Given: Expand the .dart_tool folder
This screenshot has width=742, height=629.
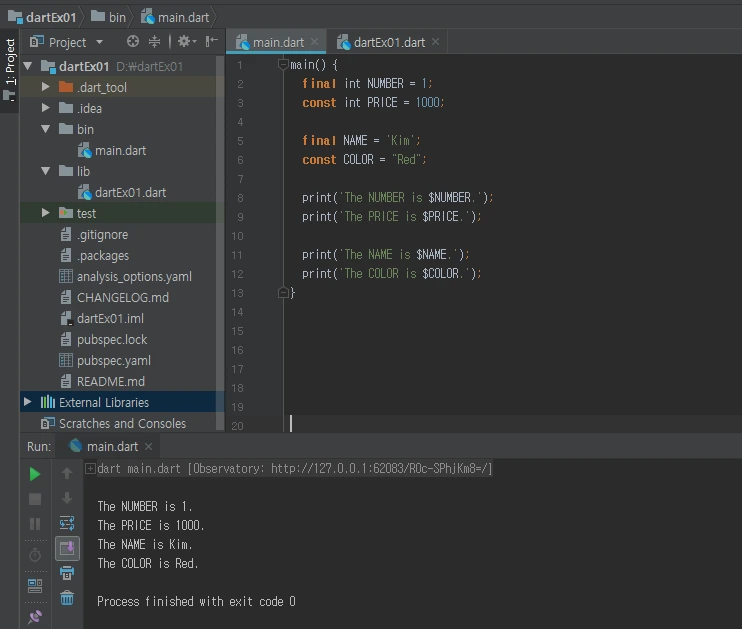Looking at the screenshot, I should [x=45, y=87].
